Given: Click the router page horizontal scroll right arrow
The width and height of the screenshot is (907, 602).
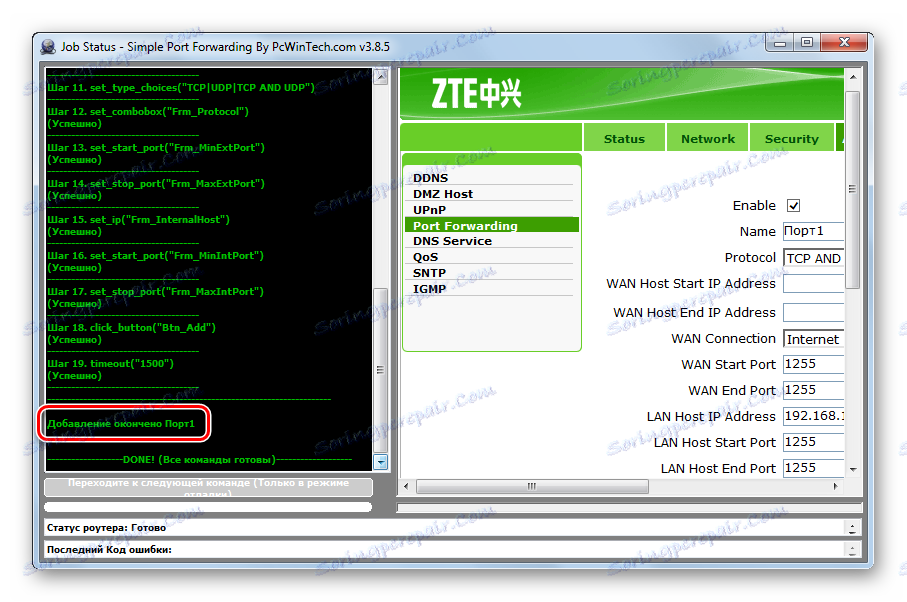Looking at the screenshot, I should (x=835, y=486).
